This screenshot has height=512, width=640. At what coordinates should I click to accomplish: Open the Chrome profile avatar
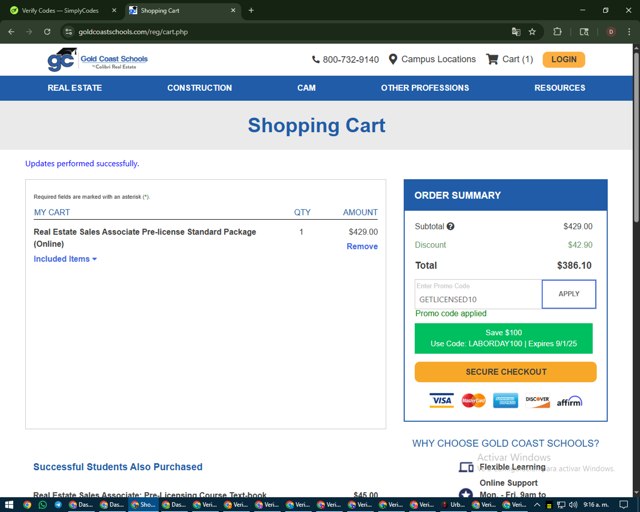pos(611,32)
